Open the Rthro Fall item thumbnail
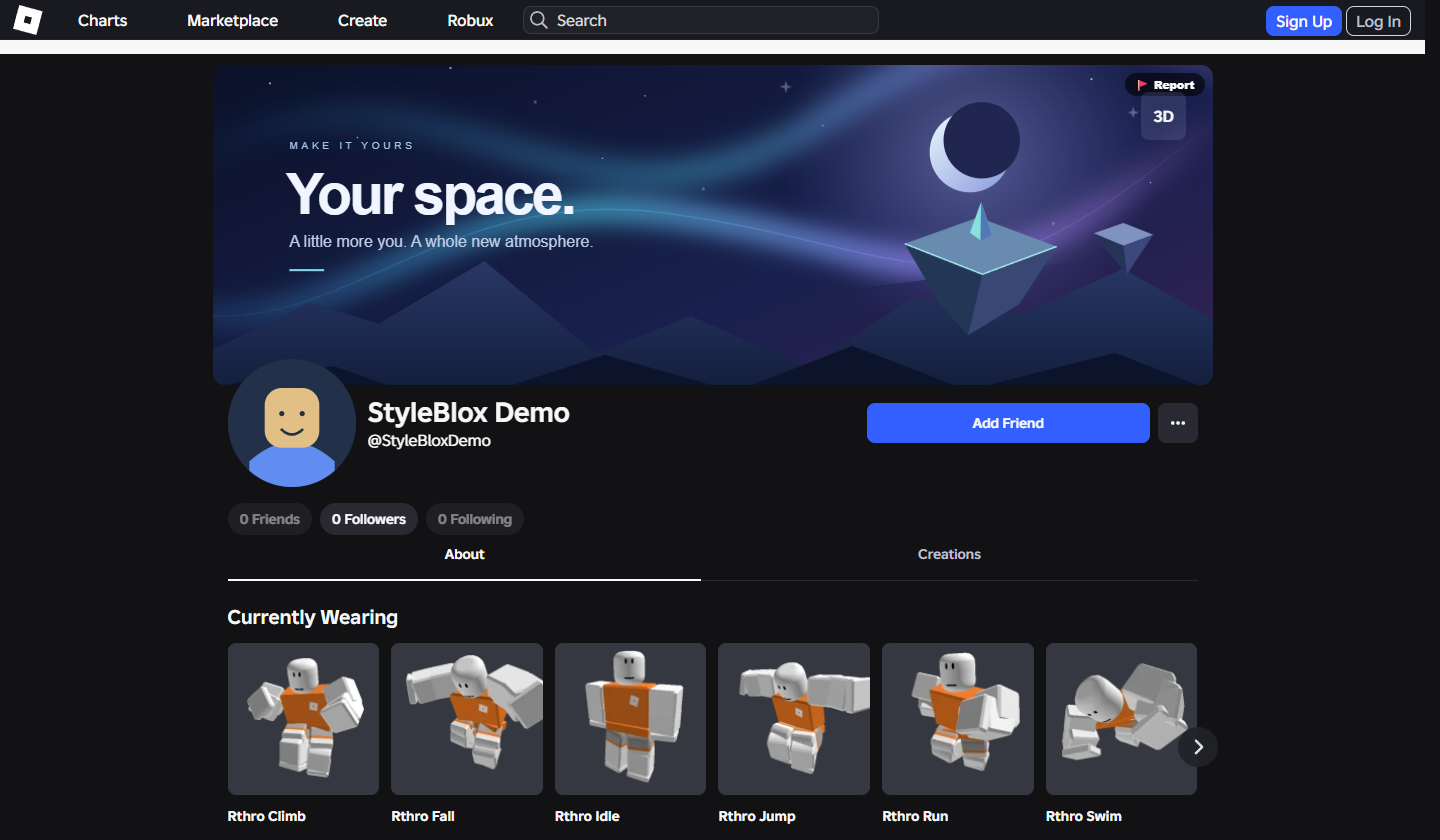This screenshot has width=1440, height=840. point(467,719)
